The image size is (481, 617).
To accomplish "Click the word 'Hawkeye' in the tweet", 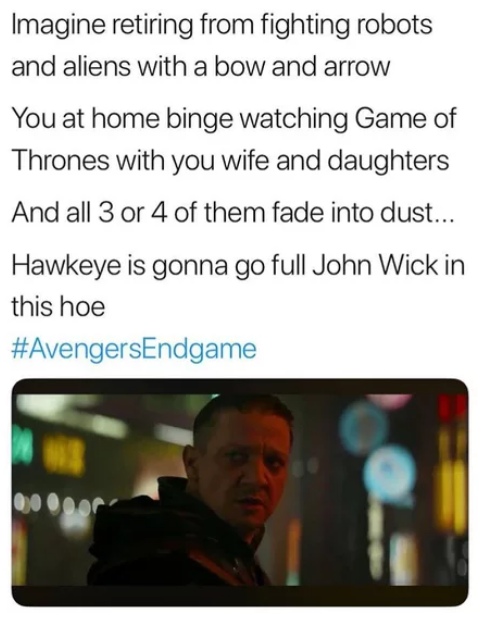I will 66,266.
